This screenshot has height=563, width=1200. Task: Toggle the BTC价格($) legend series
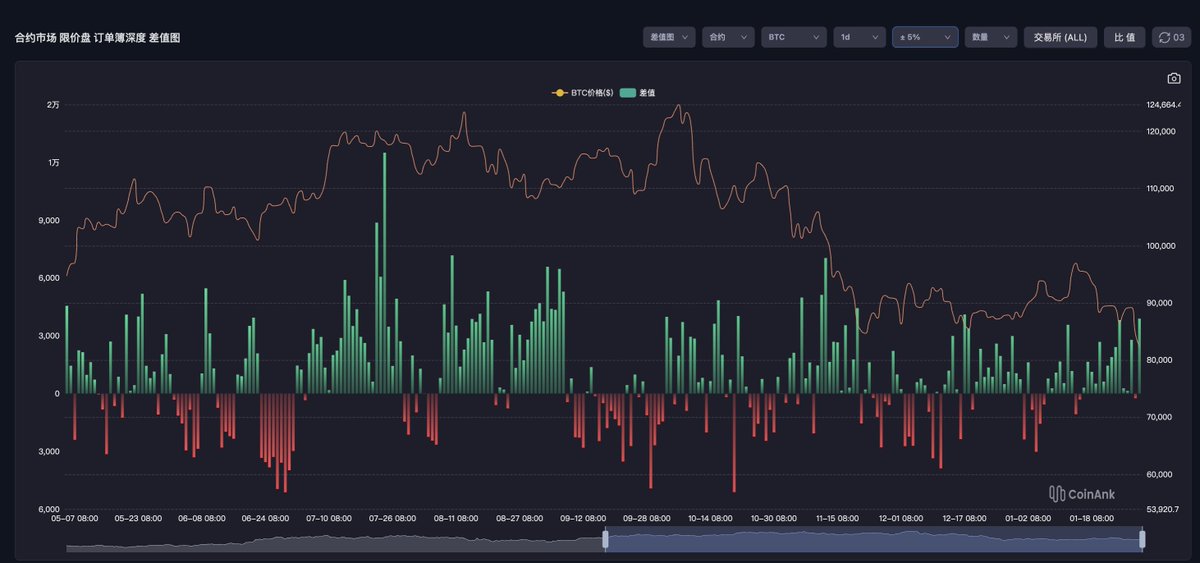pyautogui.click(x=582, y=93)
